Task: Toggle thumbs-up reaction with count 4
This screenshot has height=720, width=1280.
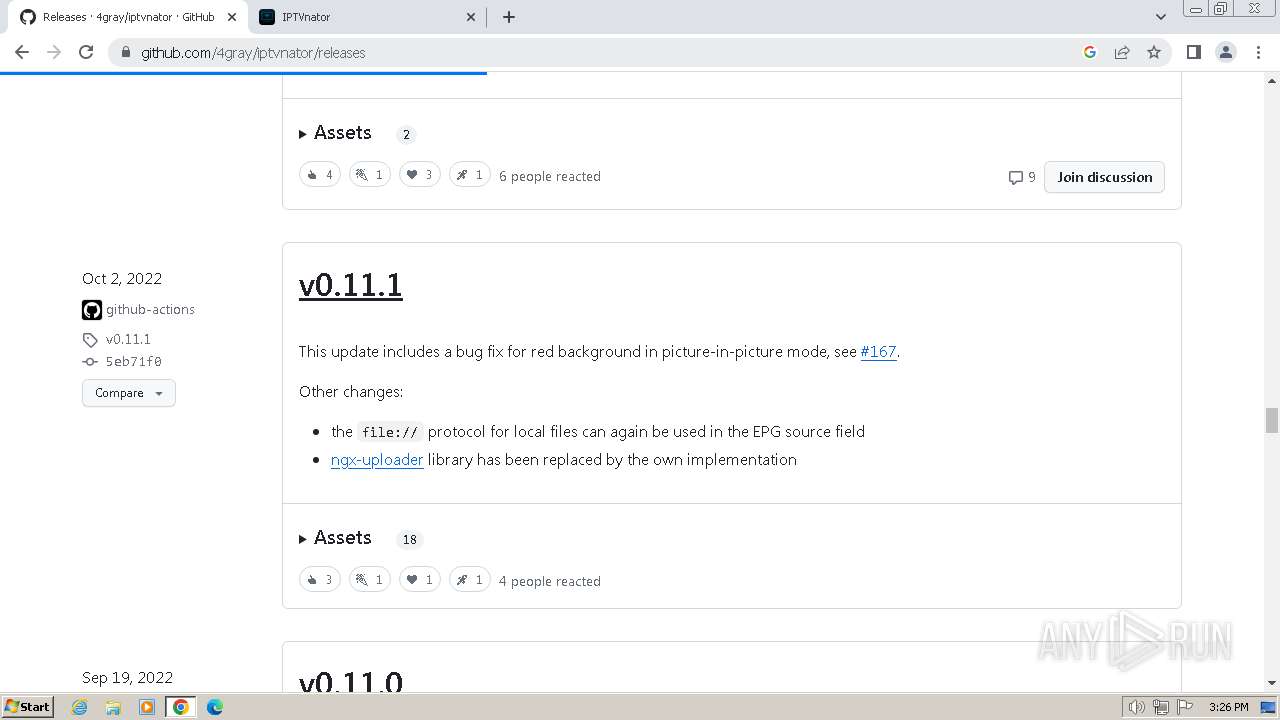Action: (x=320, y=175)
